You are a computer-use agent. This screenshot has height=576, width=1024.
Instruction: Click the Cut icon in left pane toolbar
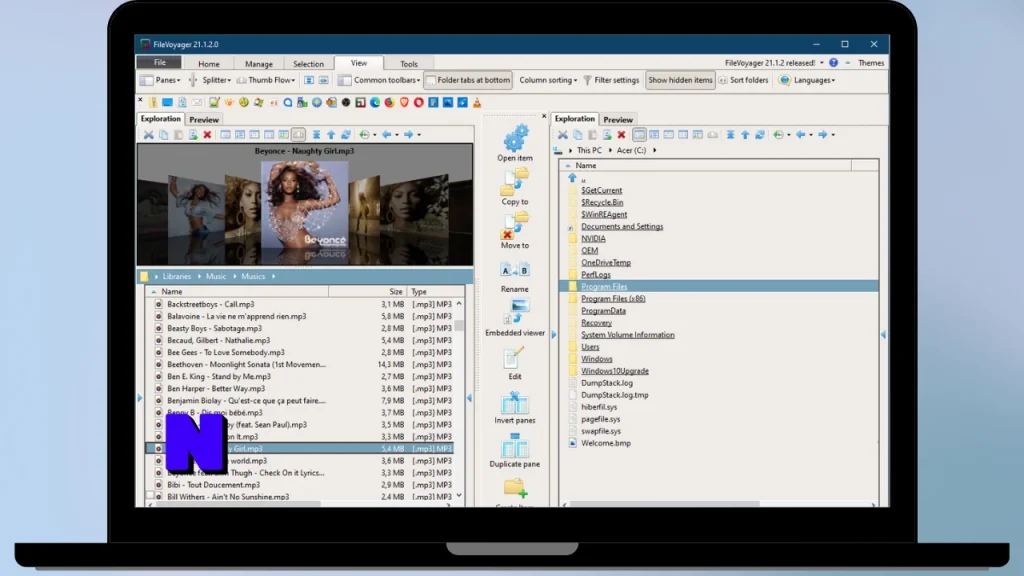[x=149, y=135]
